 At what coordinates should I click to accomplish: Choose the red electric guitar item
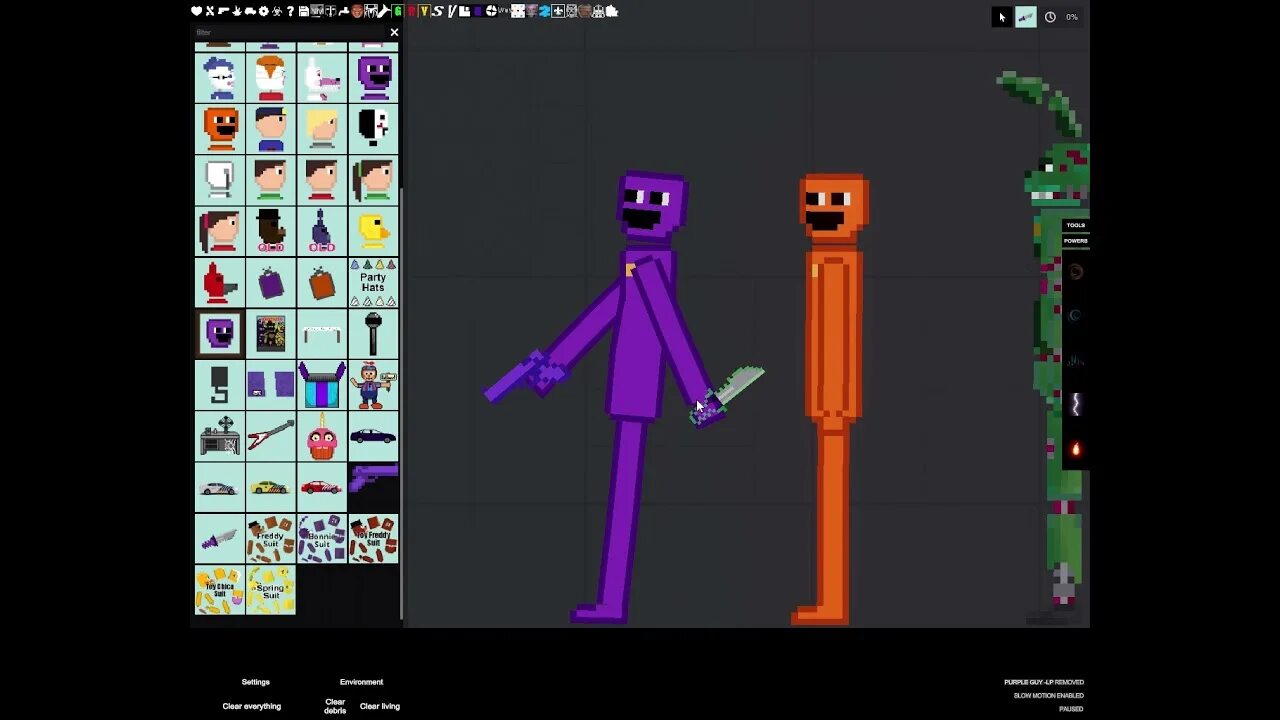[x=271, y=436]
